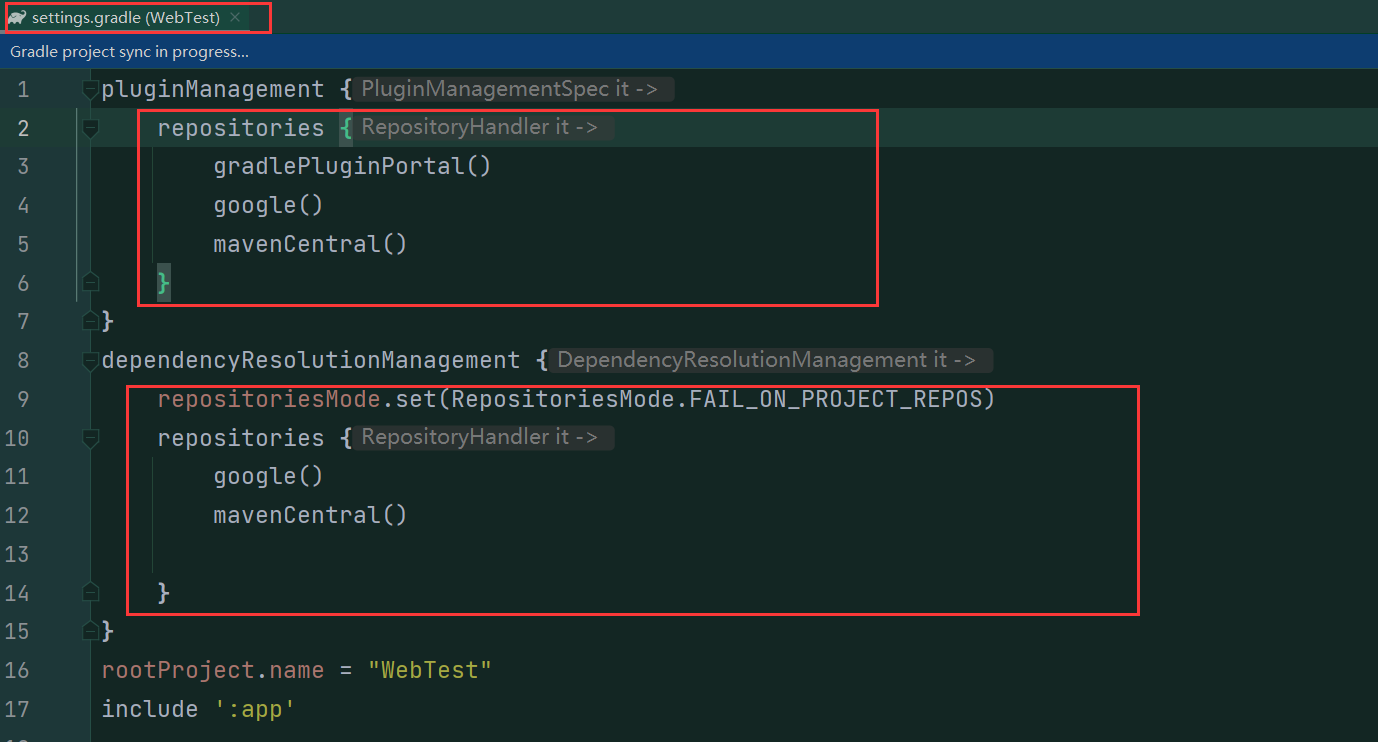The width and height of the screenshot is (1378, 742).
Task: Click line number 9 in gutter
Action: pos(23,399)
